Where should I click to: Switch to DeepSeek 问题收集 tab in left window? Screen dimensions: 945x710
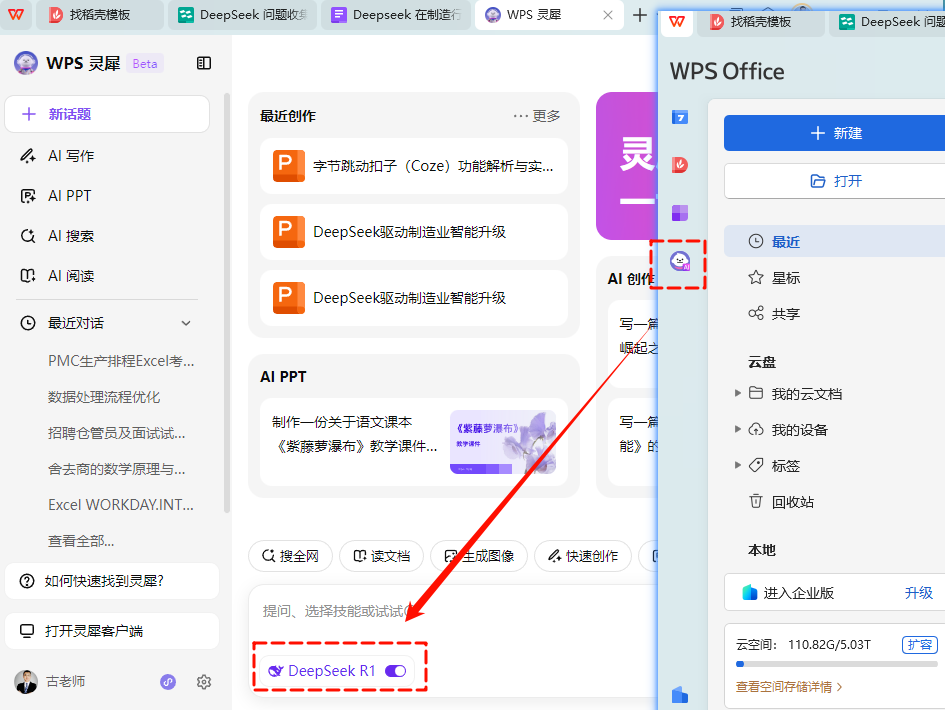click(x=242, y=14)
